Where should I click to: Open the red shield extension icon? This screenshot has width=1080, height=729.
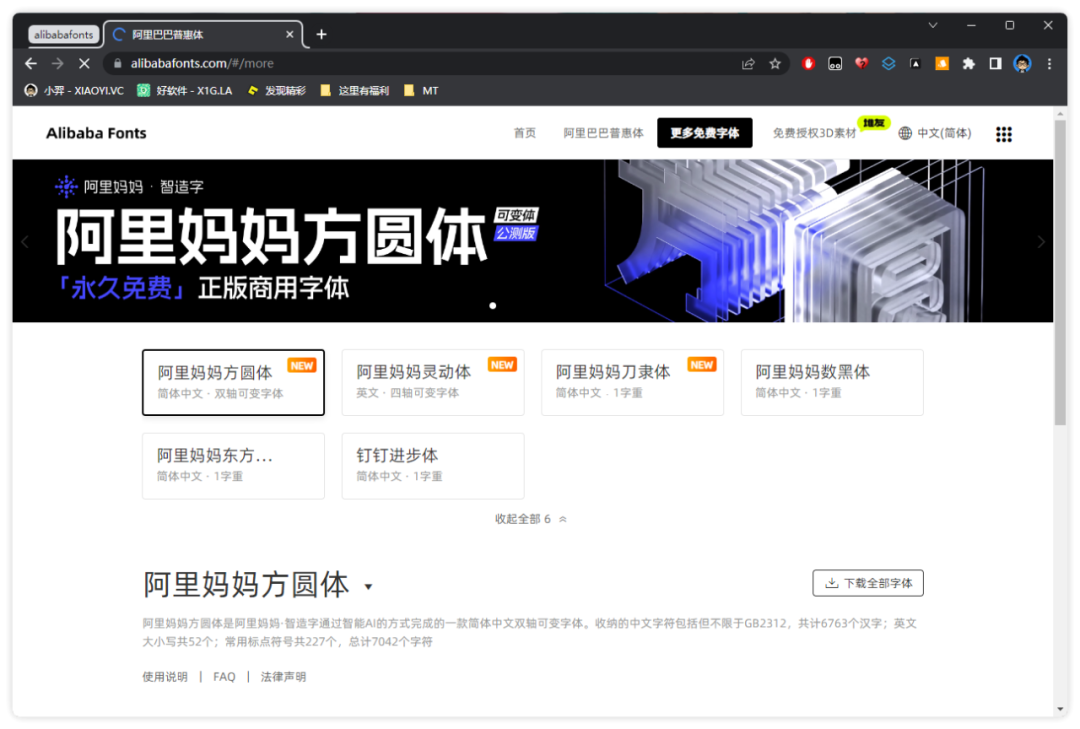[x=808, y=63]
